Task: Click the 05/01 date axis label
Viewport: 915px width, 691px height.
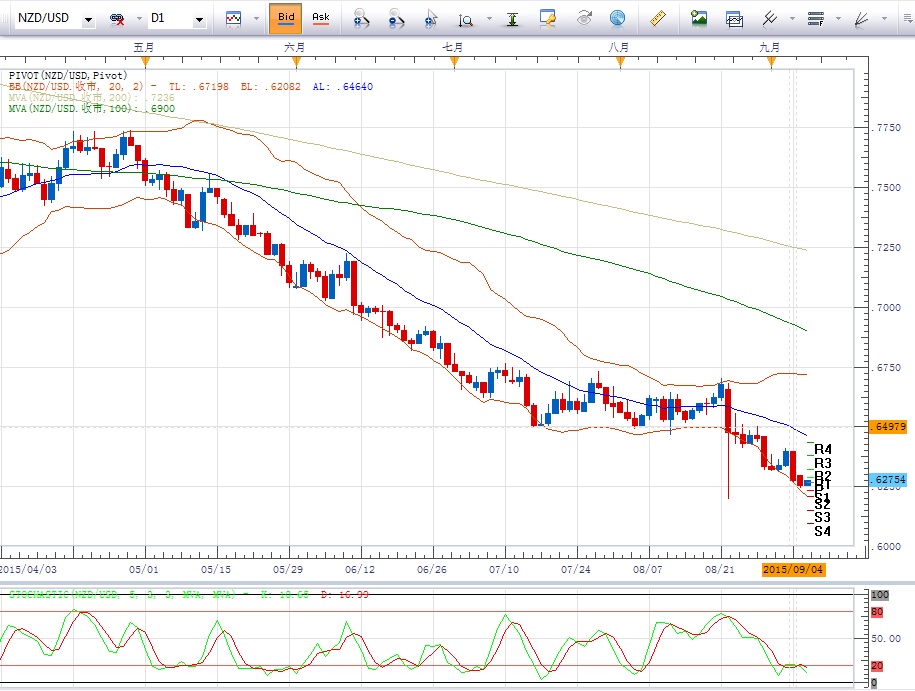Action: (x=144, y=569)
